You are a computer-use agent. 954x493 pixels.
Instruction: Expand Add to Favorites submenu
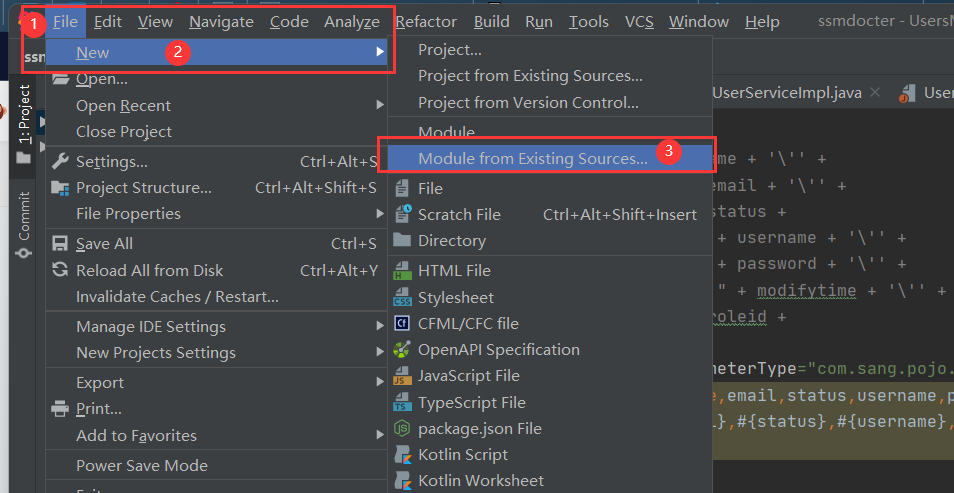click(x=217, y=436)
